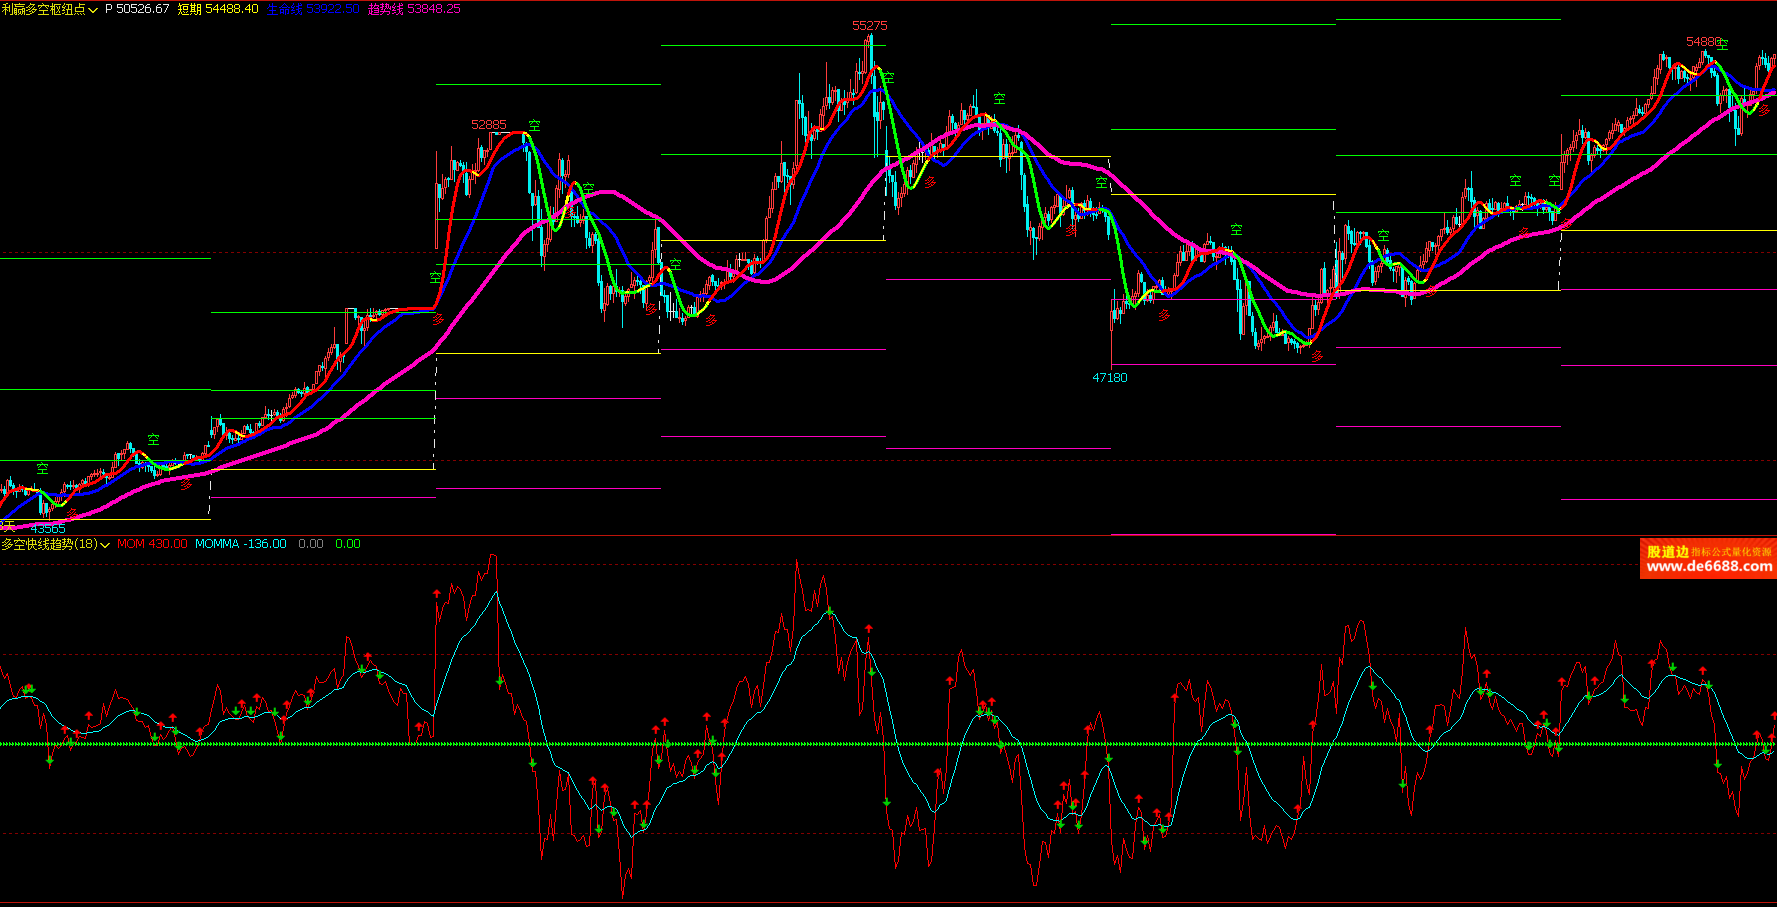The width and height of the screenshot is (1777, 907).
Task: Click the 多空快线趋势(18) indicator title
Action: click(x=49, y=544)
